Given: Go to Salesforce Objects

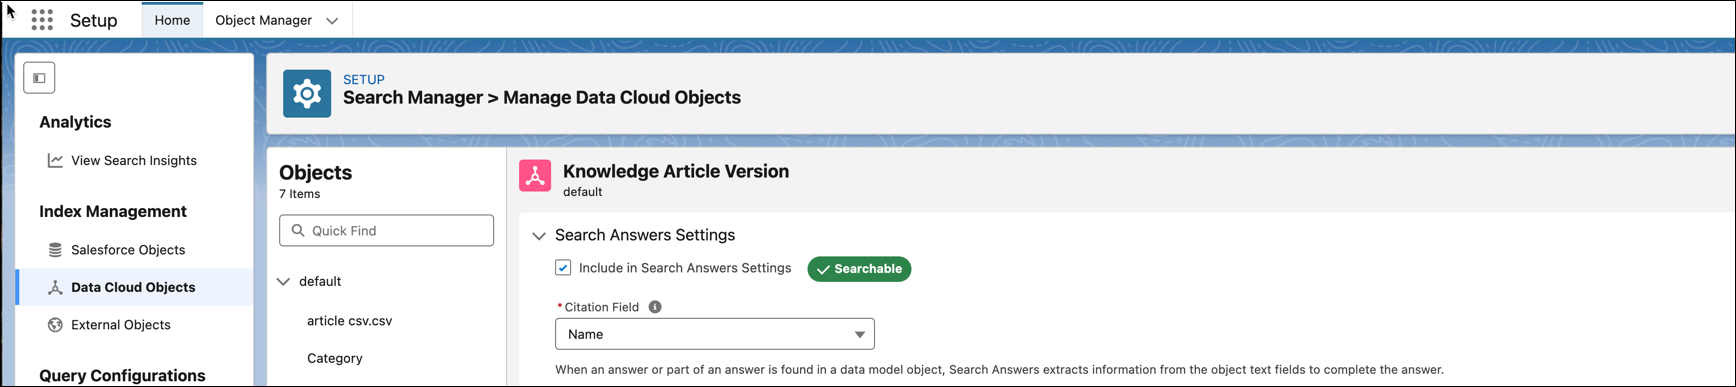Looking at the screenshot, I should pos(128,250).
